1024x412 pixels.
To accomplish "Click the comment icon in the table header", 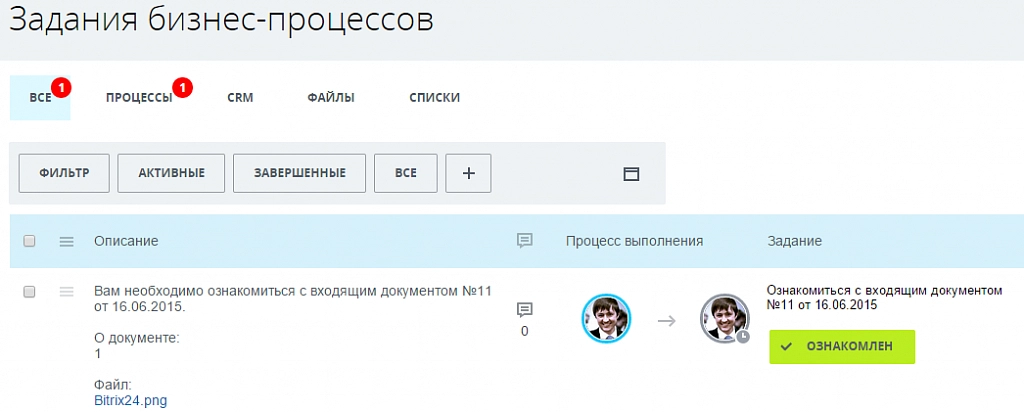I will click(x=524, y=241).
